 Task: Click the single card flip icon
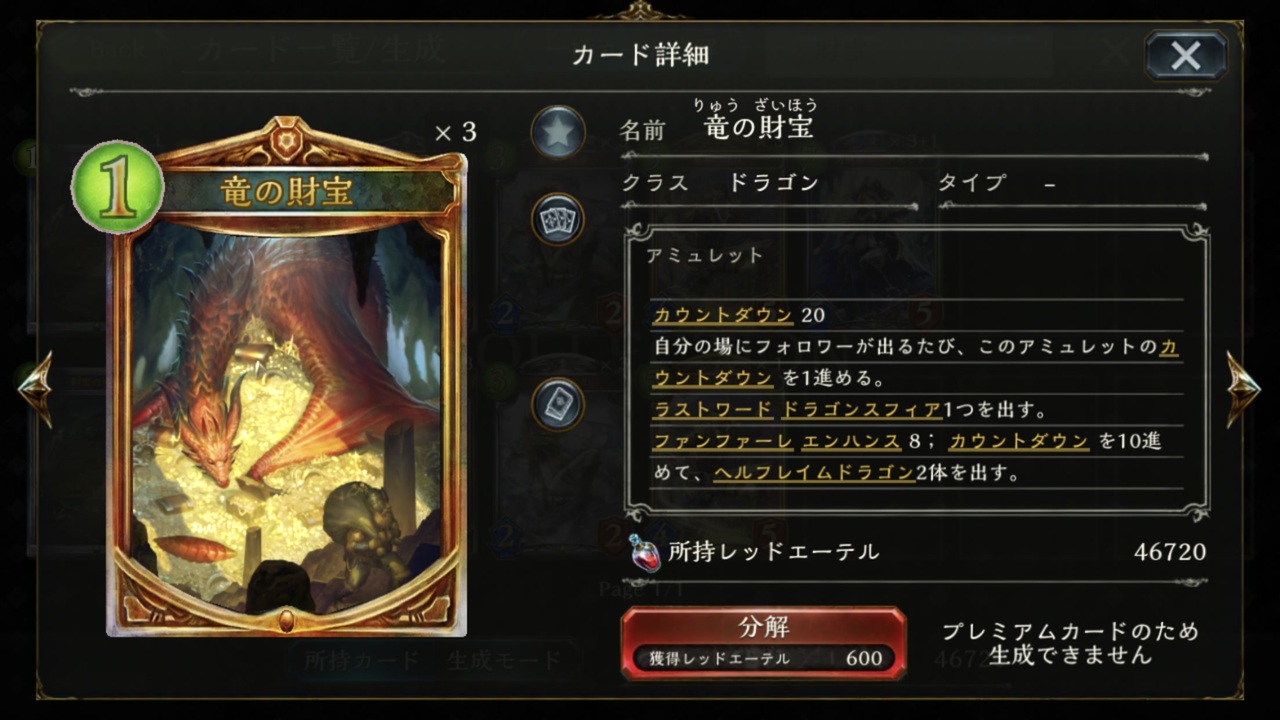tap(558, 403)
